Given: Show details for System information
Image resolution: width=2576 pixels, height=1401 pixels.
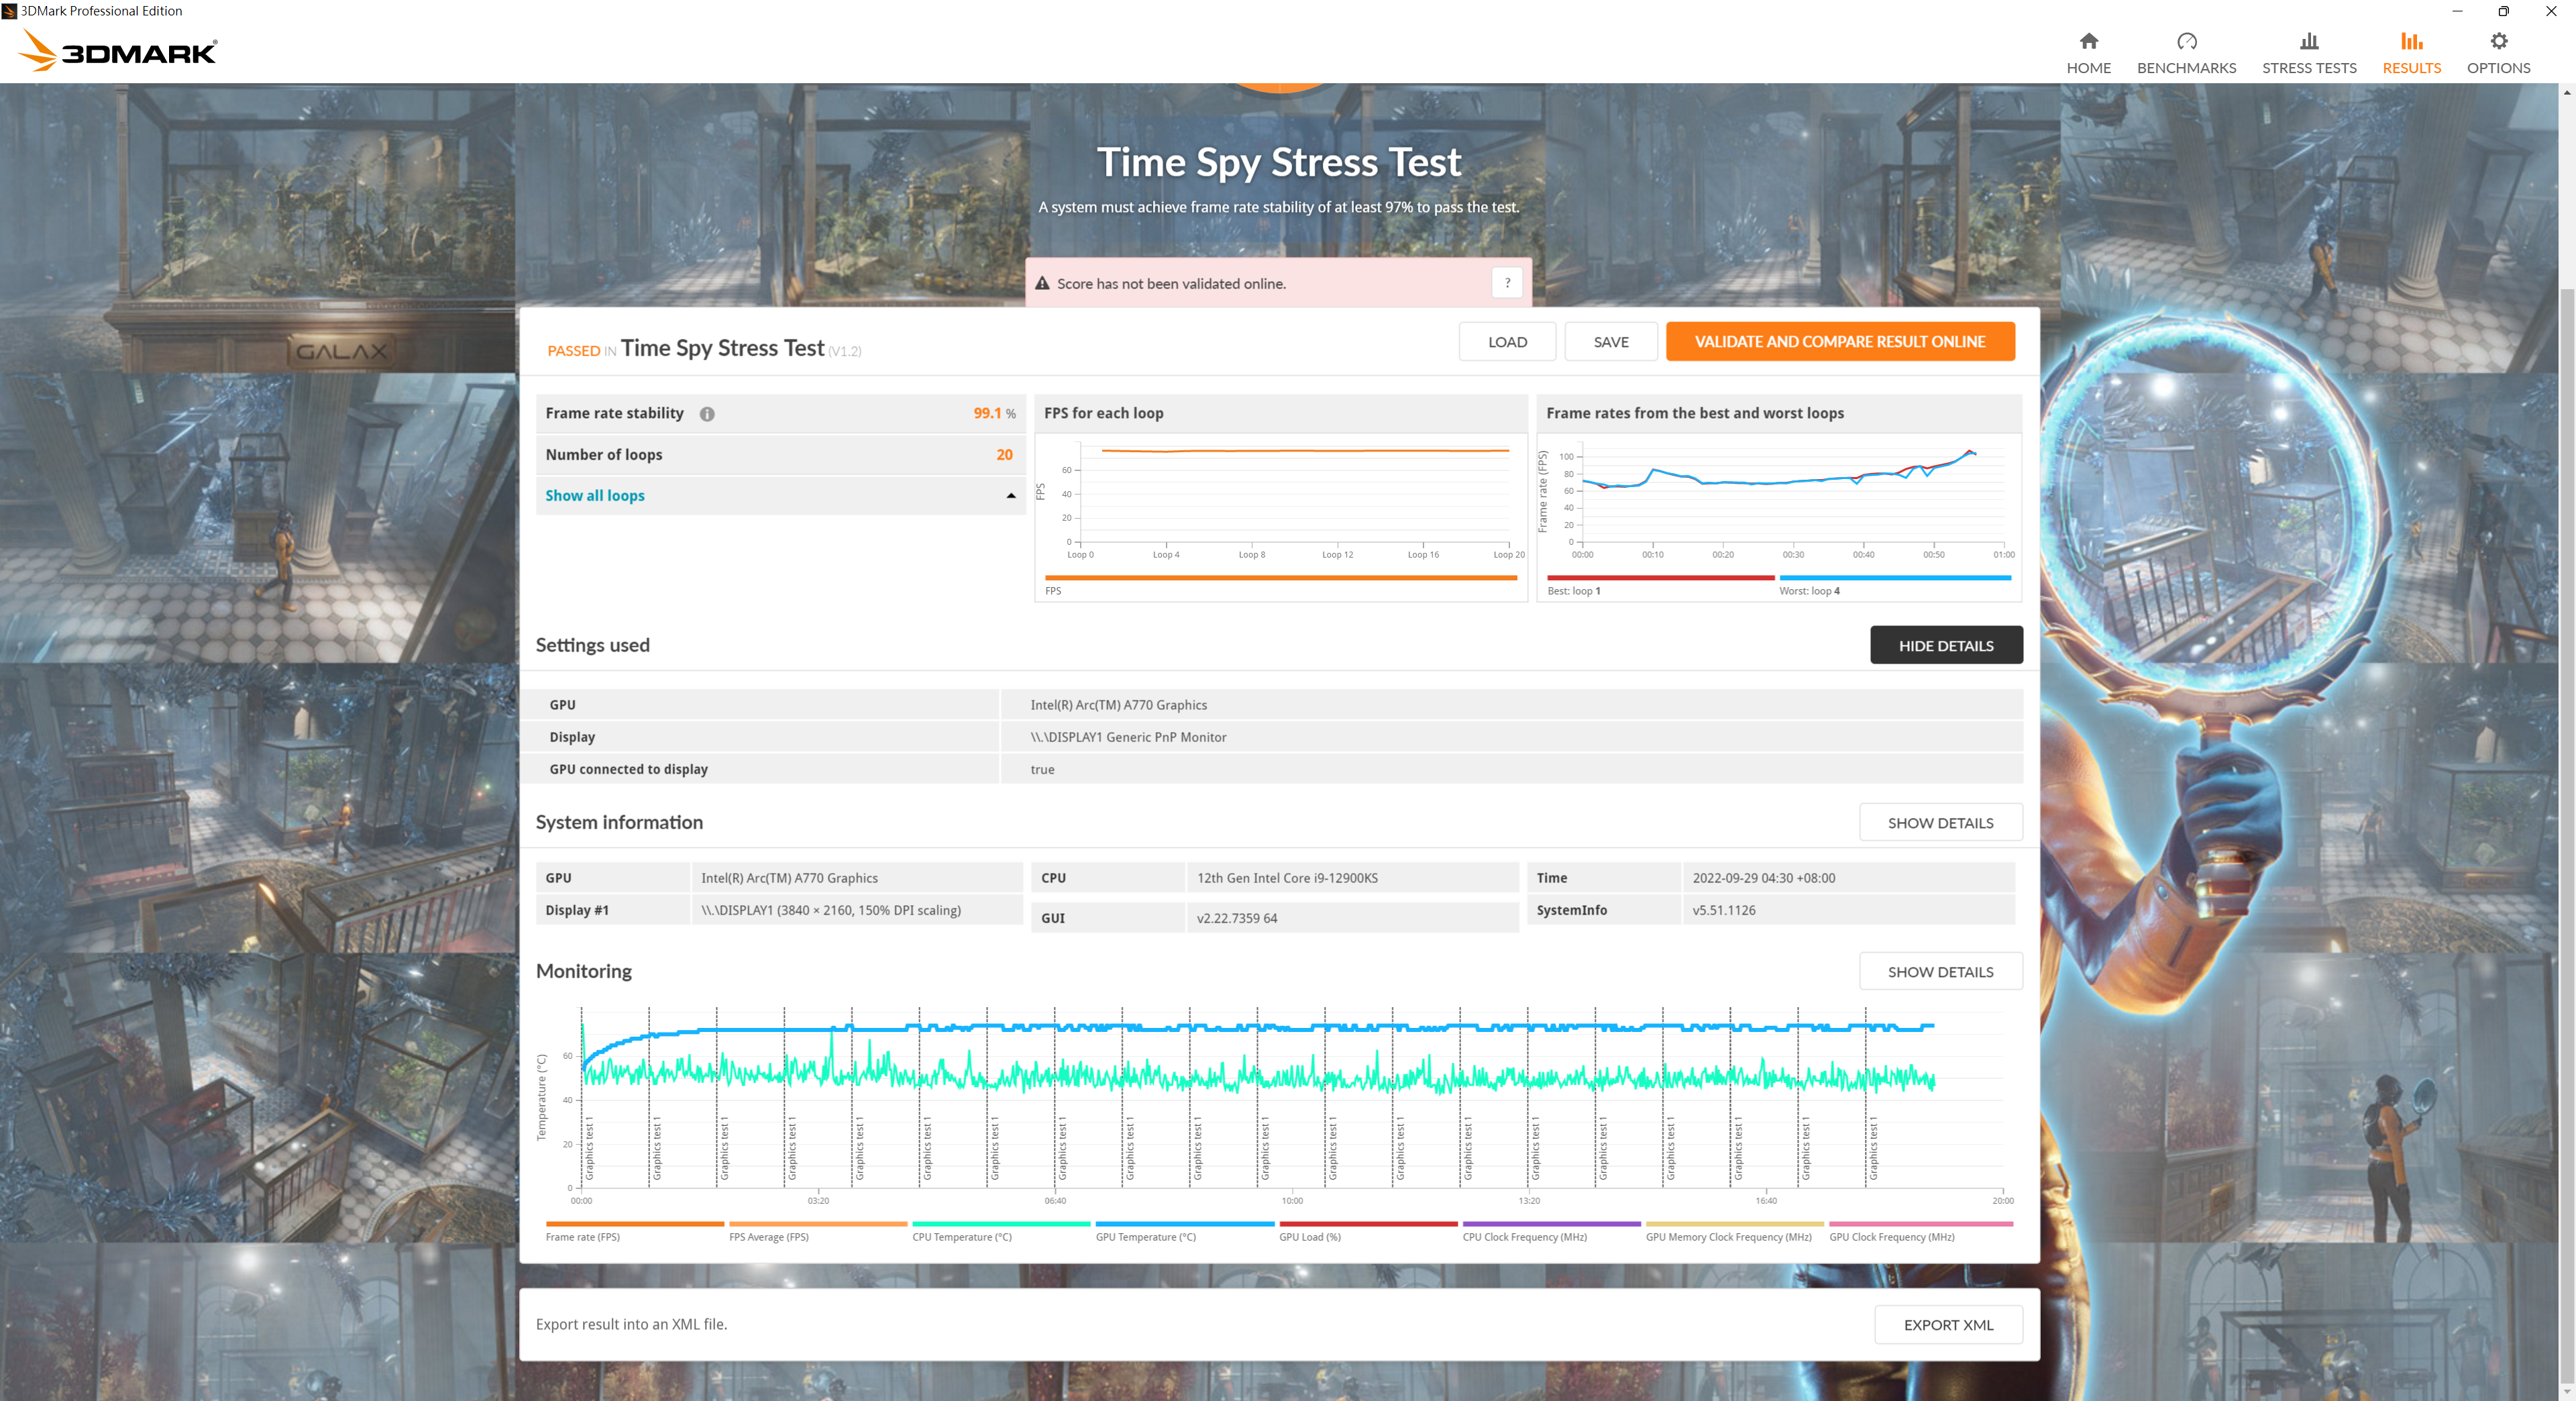Looking at the screenshot, I should click(1940, 823).
